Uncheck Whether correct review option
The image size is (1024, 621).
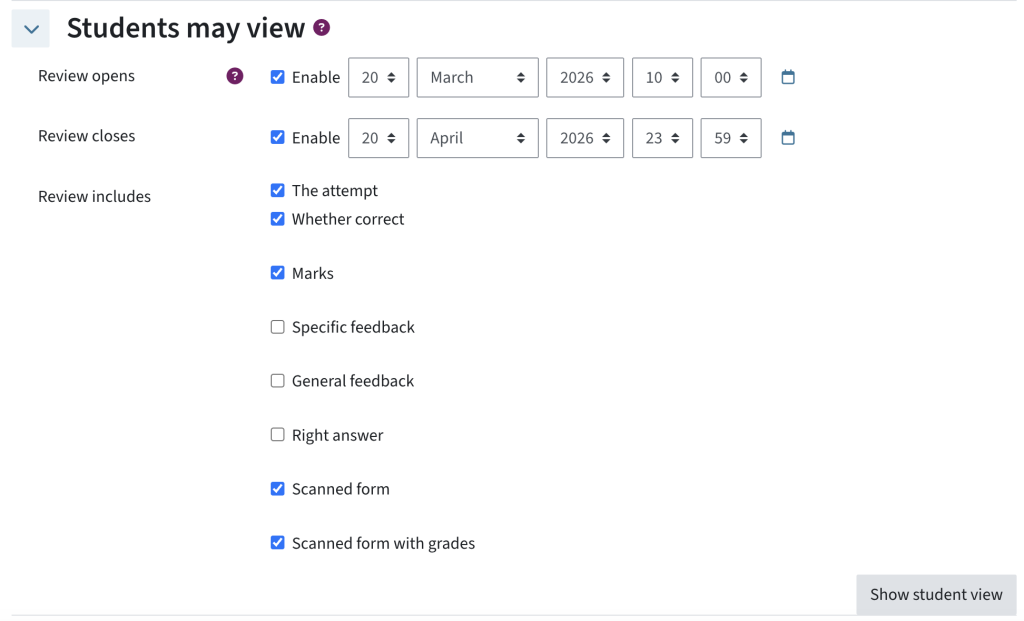[277, 218]
